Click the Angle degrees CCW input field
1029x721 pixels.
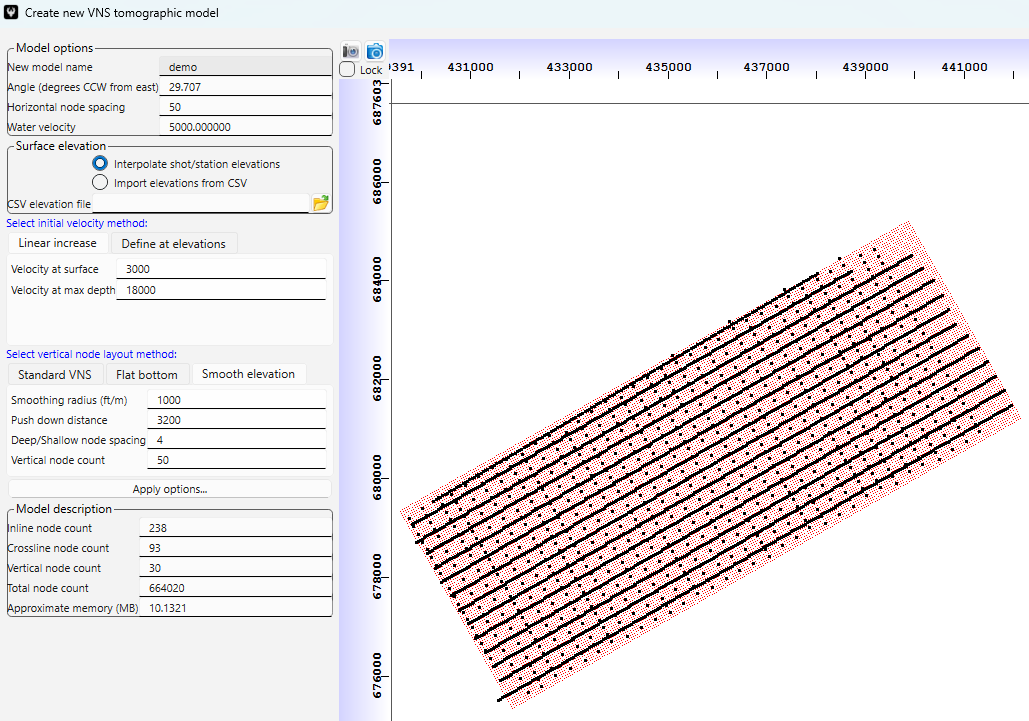(x=246, y=87)
